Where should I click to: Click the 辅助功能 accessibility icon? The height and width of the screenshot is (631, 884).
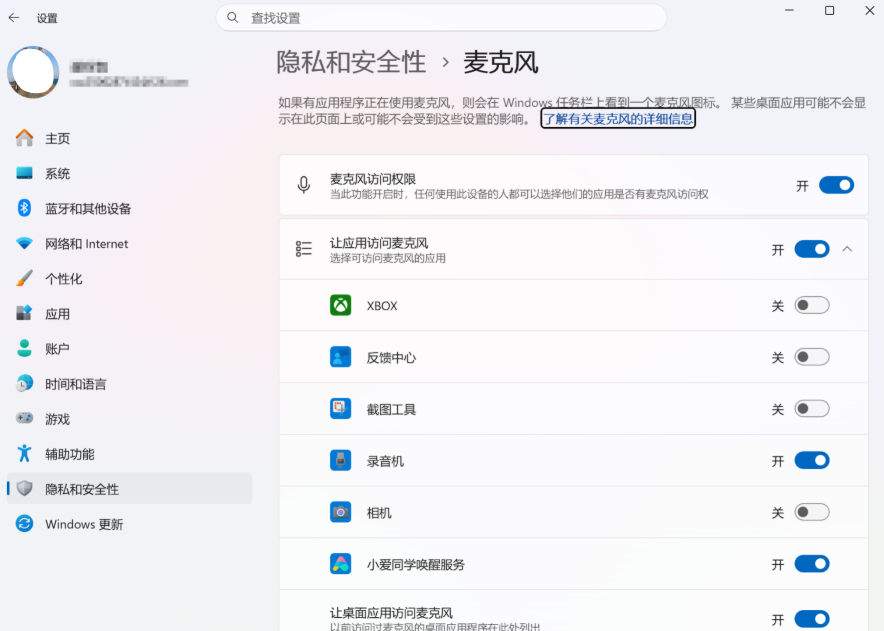(24, 453)
